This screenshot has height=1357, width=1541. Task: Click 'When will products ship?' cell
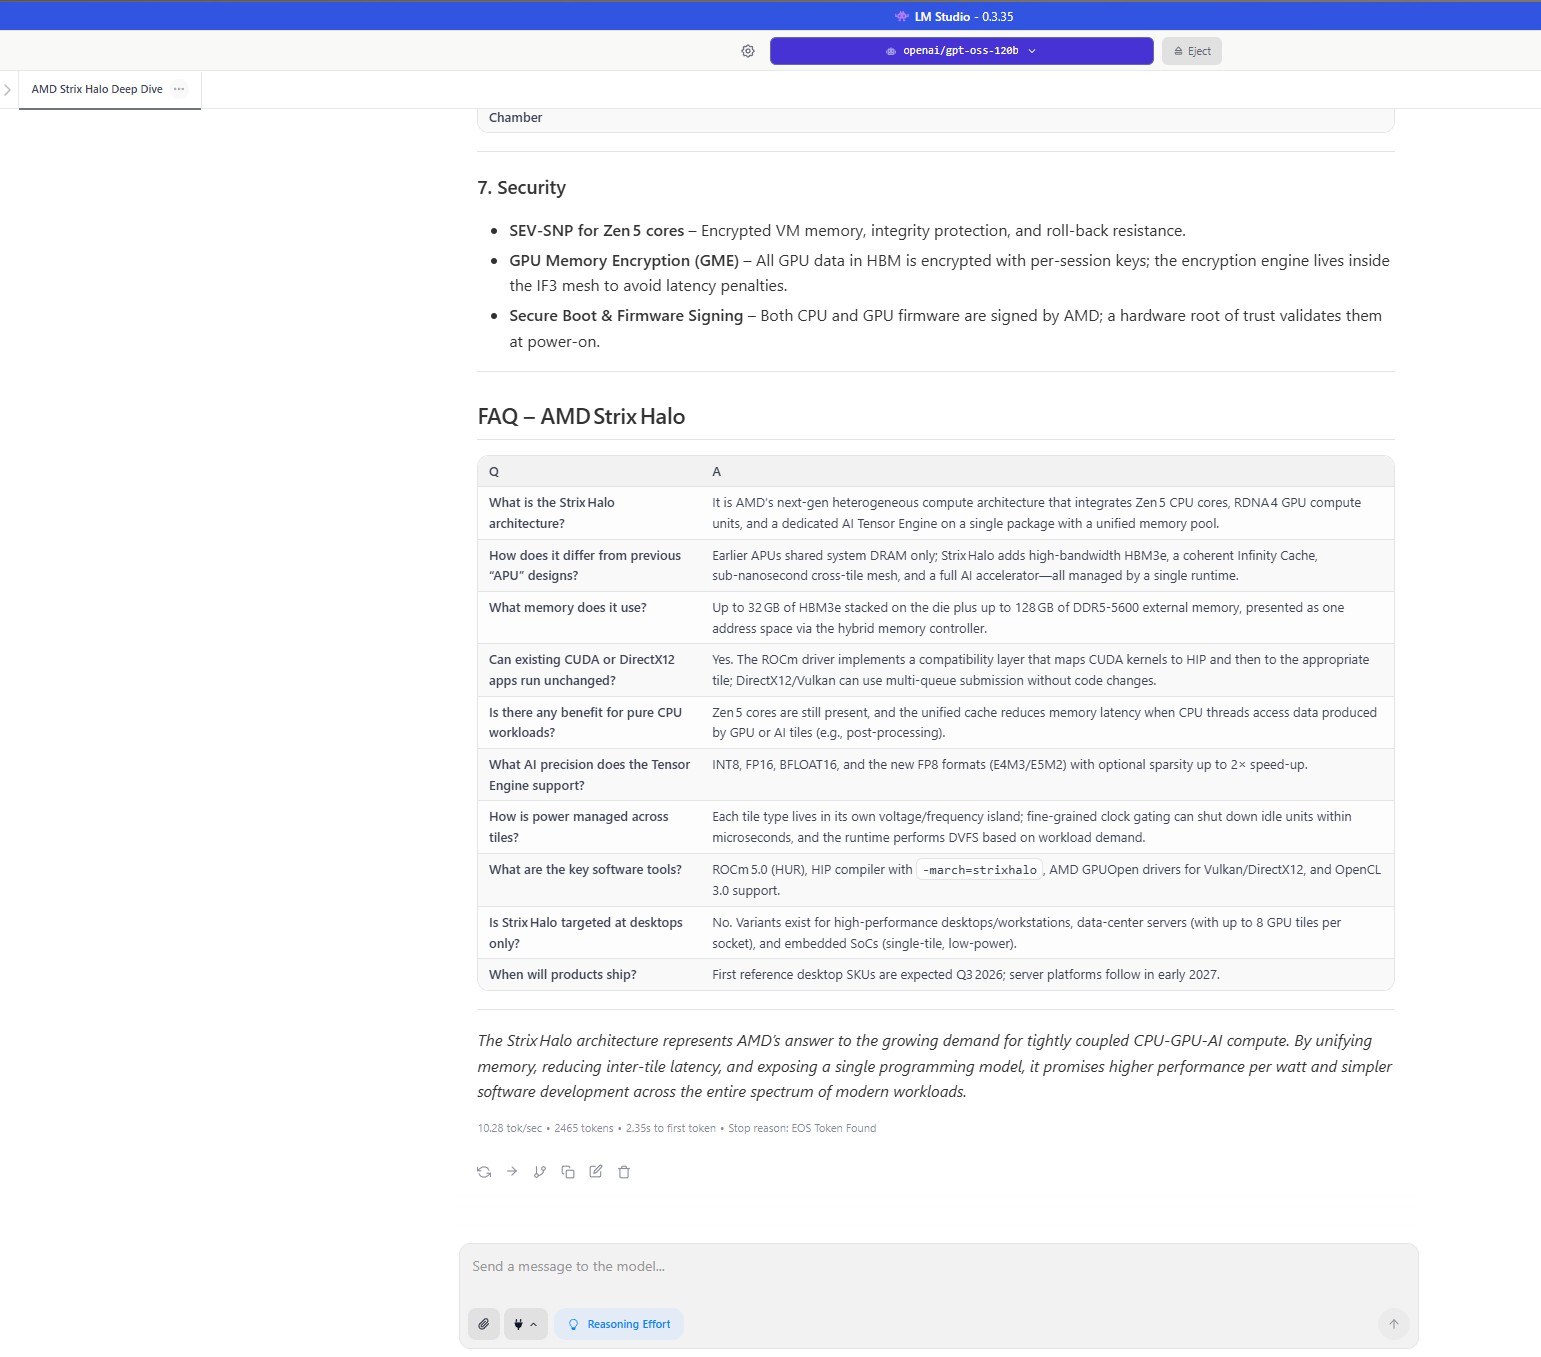click(x=590, y=975)
